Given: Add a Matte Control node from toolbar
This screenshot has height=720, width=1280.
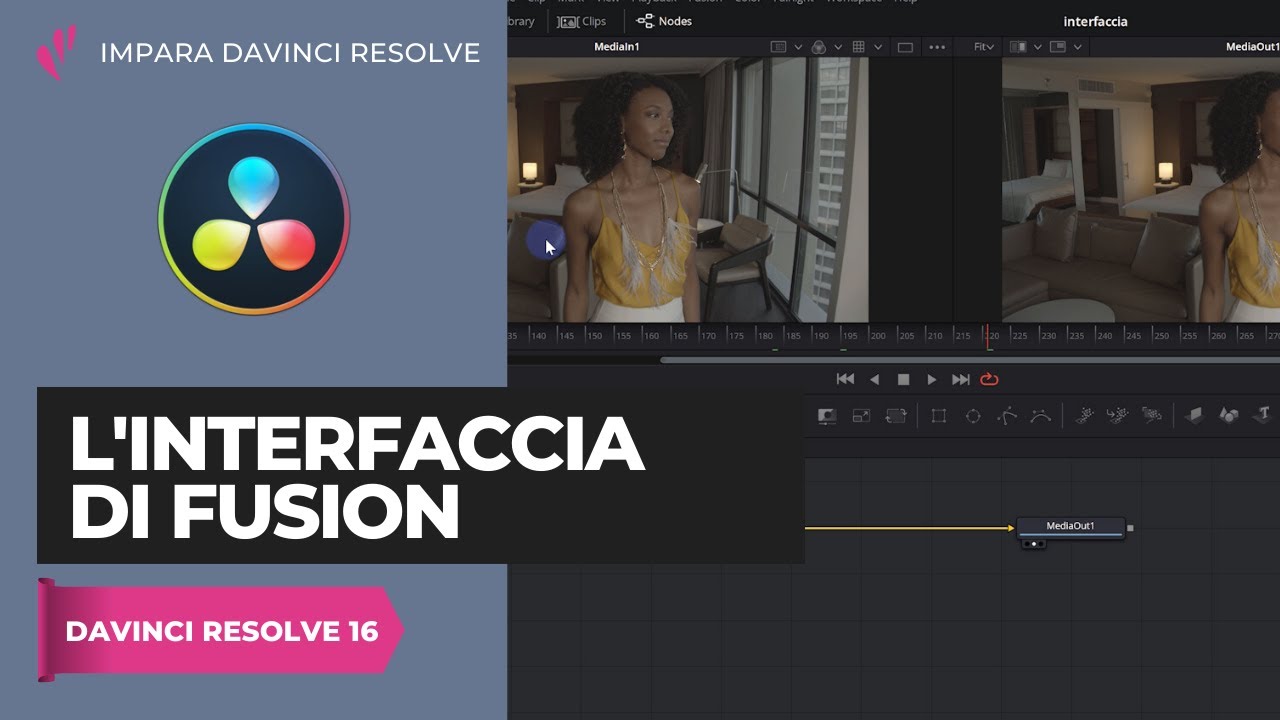Looking at the screenshot, I should tap(827, 415).
